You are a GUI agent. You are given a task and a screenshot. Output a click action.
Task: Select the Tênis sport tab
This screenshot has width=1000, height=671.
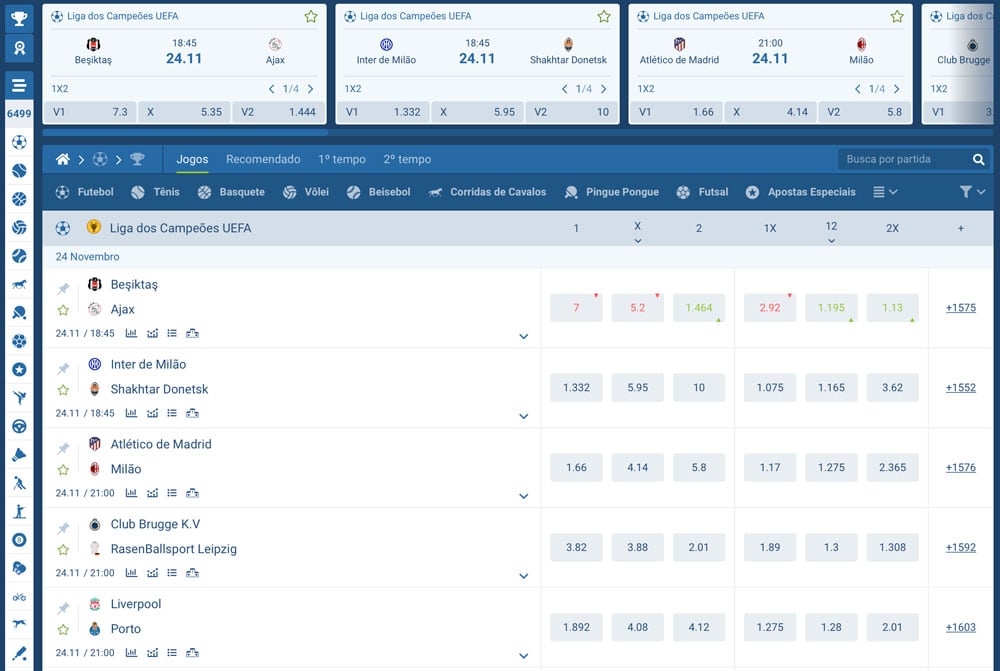(x=155, y=192)
